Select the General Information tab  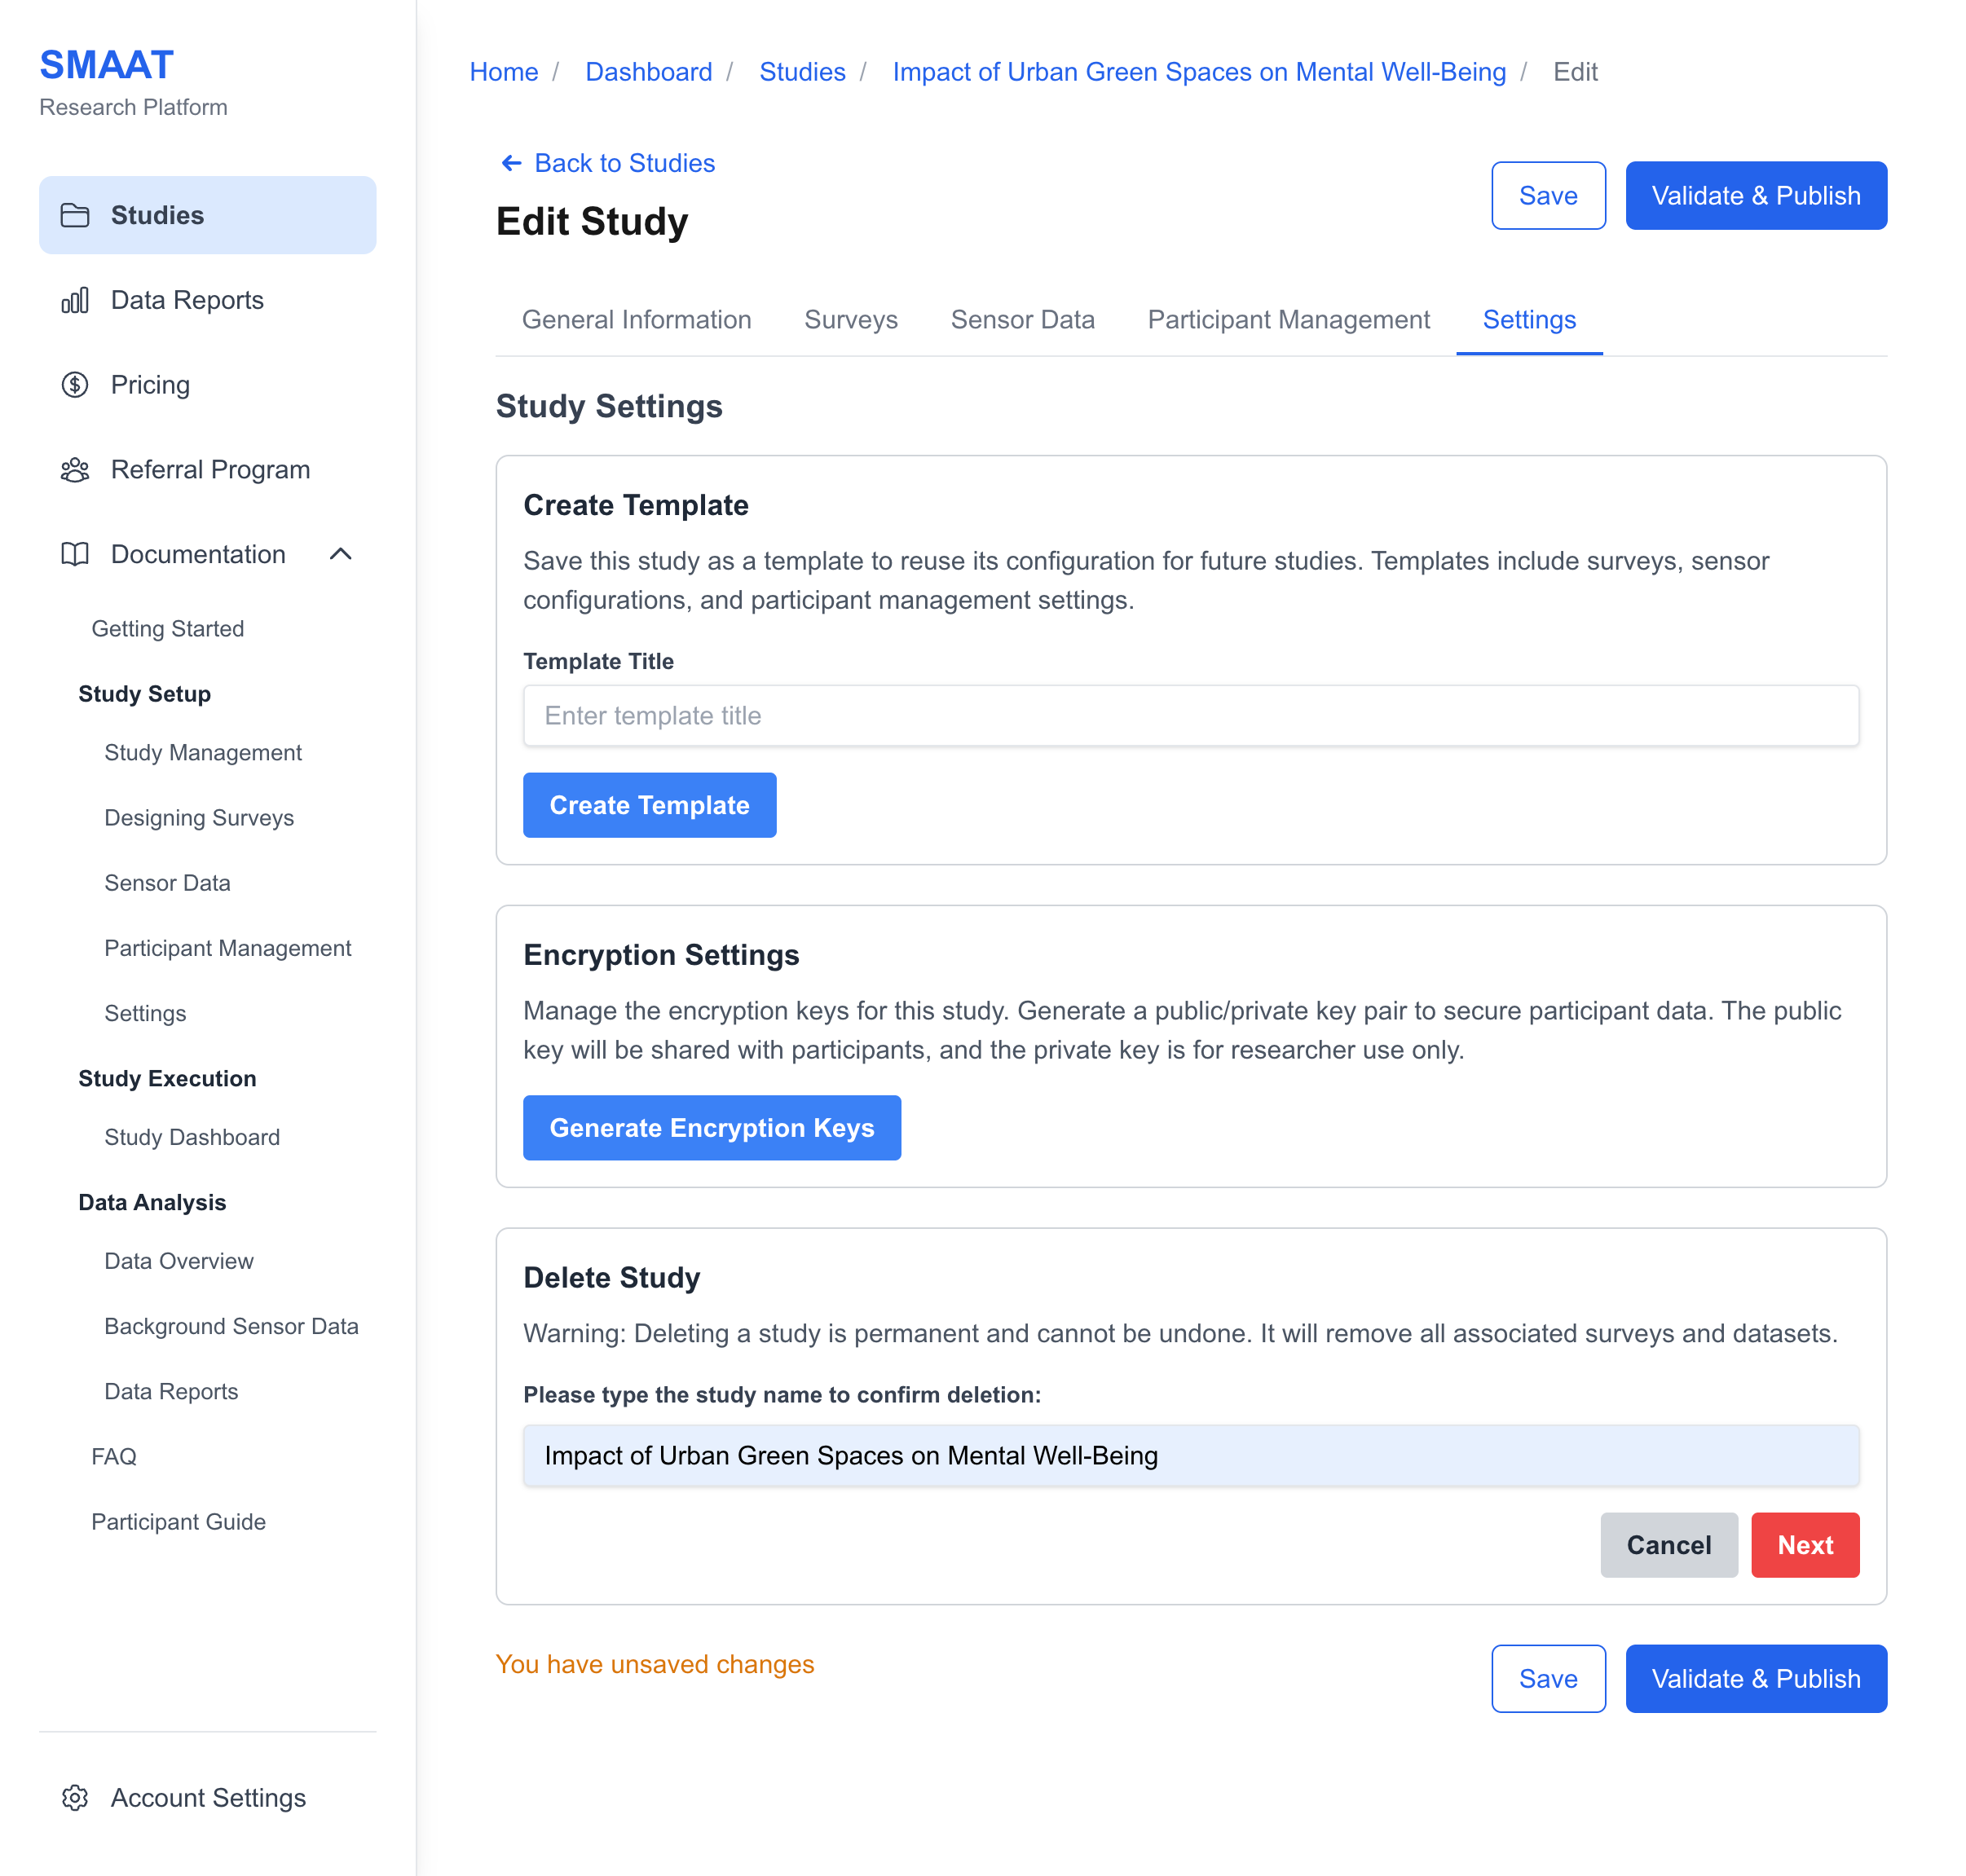click(636, 320)
